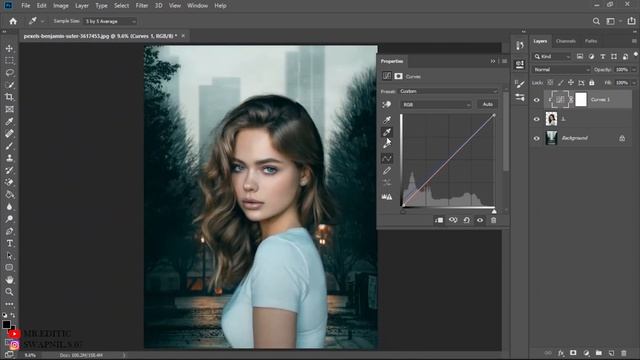
Task: Open the Window menu
Action: coord(198,6)
